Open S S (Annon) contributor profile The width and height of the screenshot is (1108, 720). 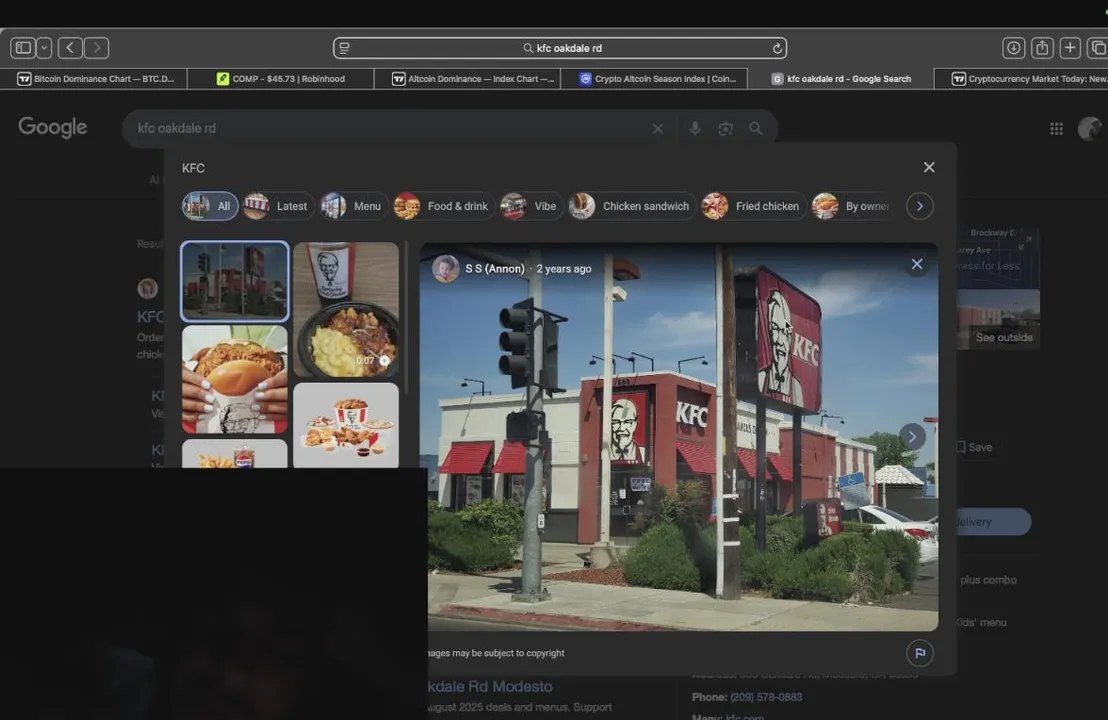[495, 268]
